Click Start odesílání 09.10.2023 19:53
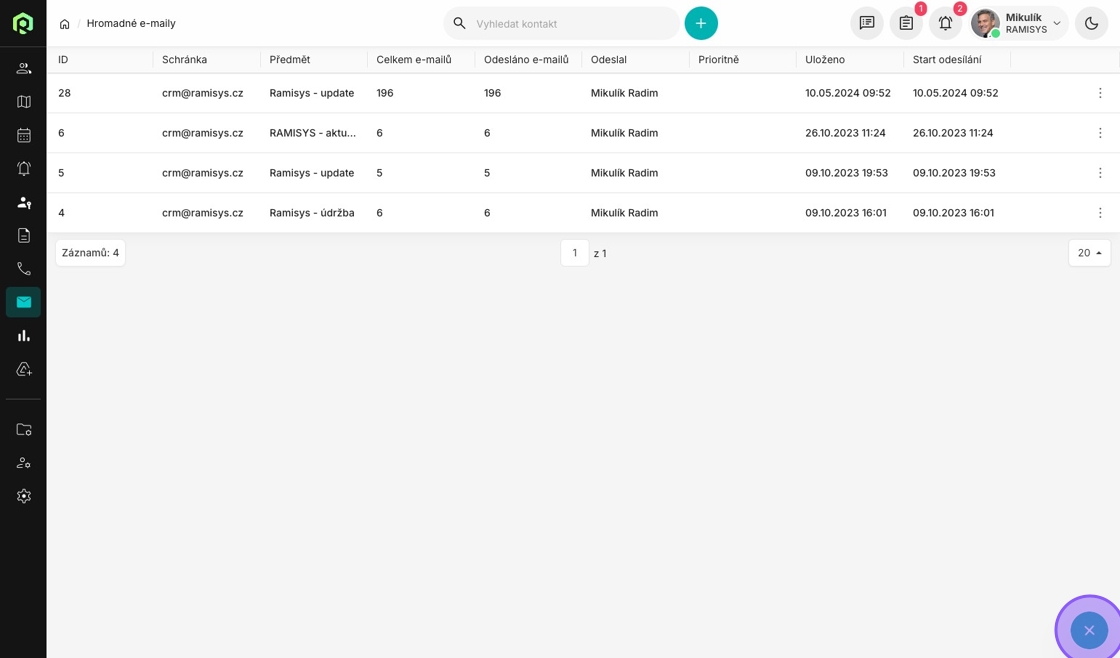Viewport: 1120px width, 658px height. pos(954,173)
